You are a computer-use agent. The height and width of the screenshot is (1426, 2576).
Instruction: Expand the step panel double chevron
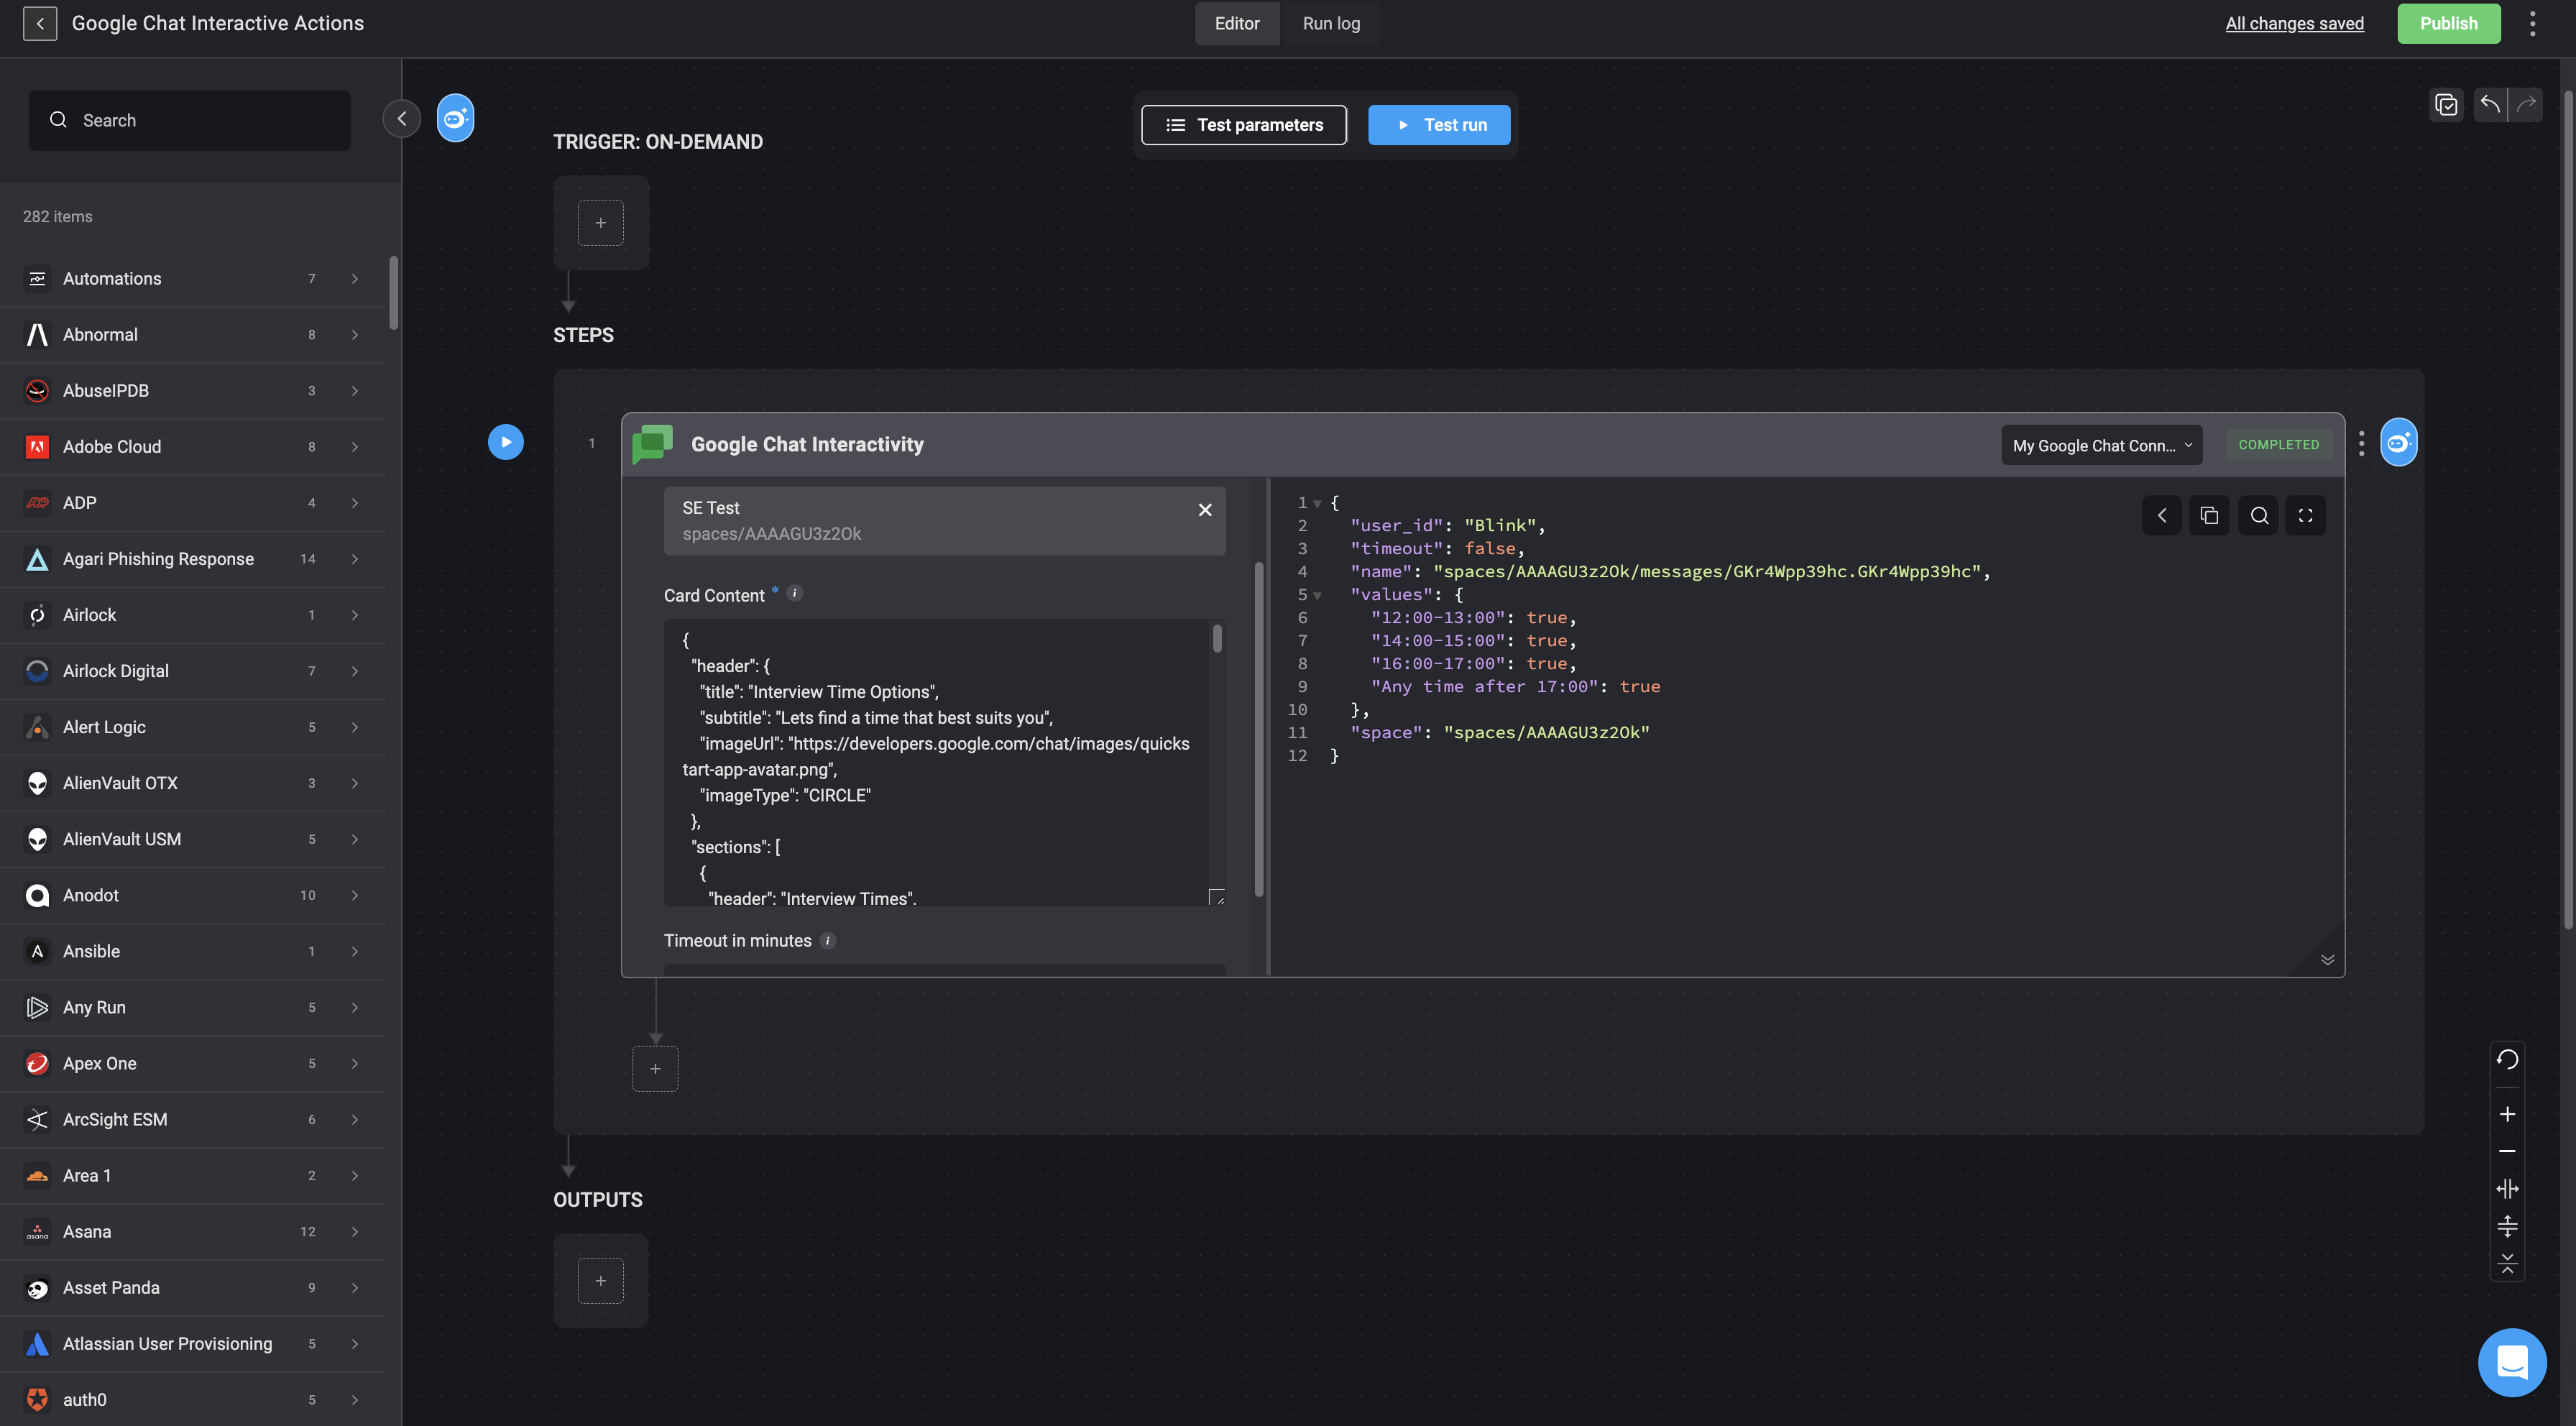coord(2328,960)
